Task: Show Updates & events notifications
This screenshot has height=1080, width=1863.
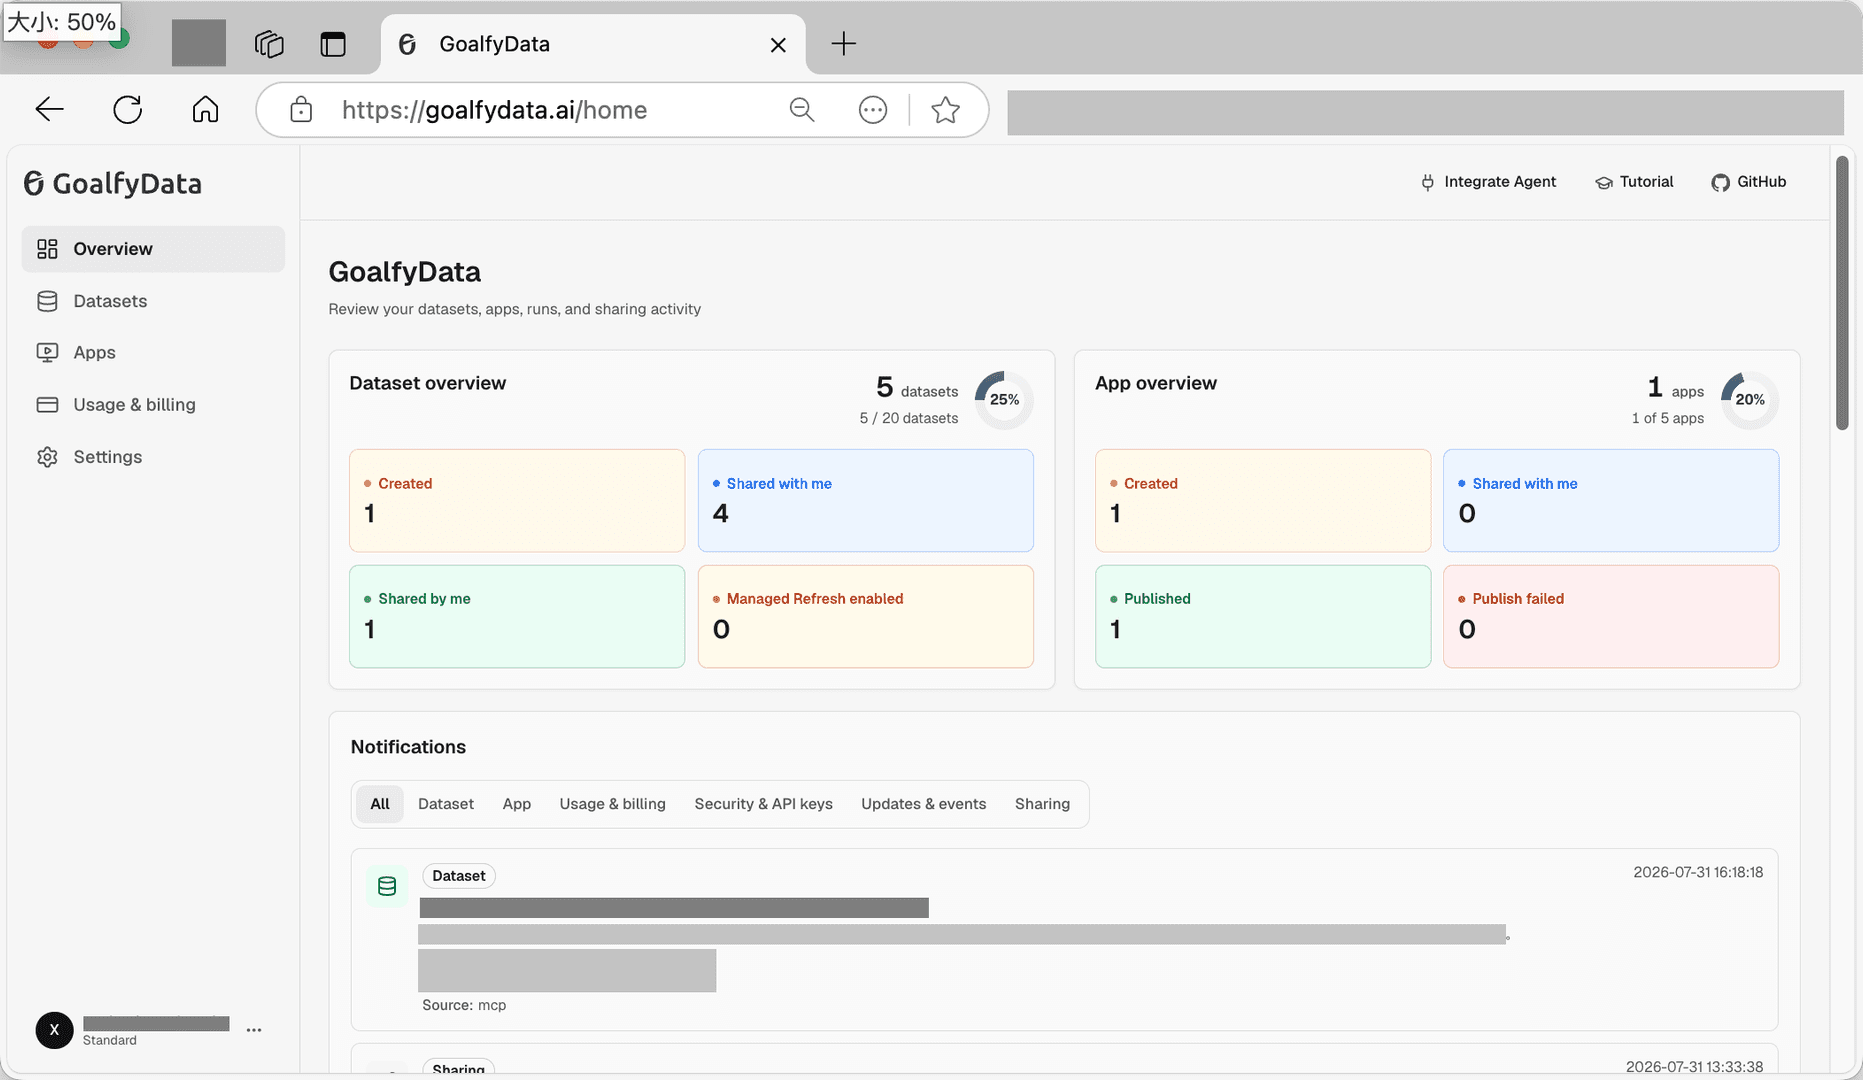Action: coord(924,804)
